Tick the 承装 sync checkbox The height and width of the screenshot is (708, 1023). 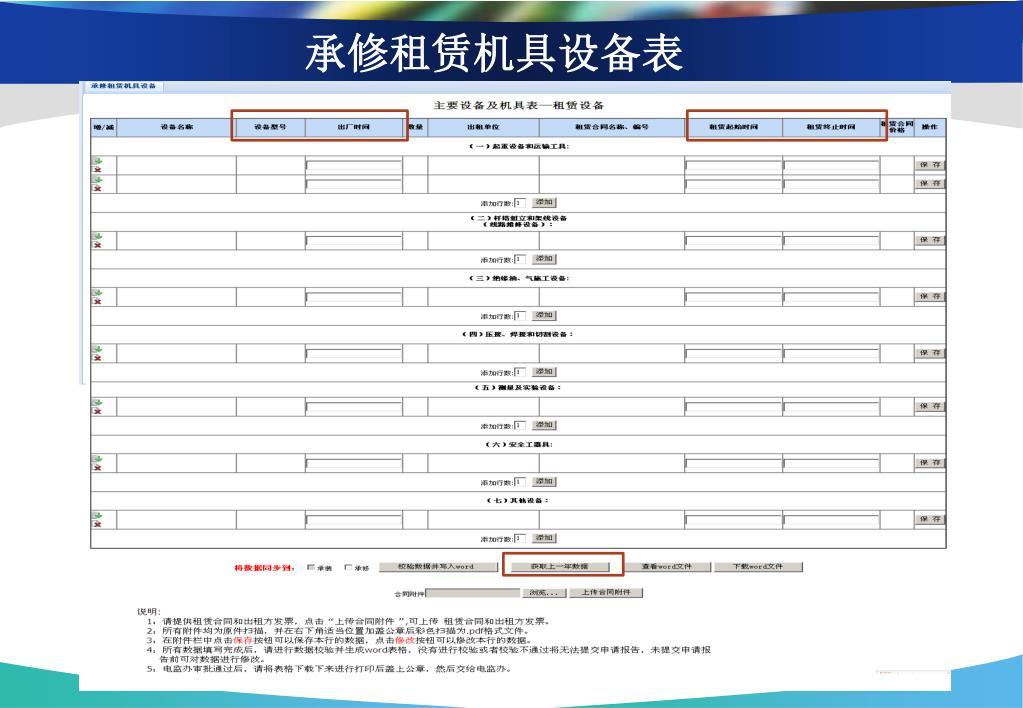point(311,567)
